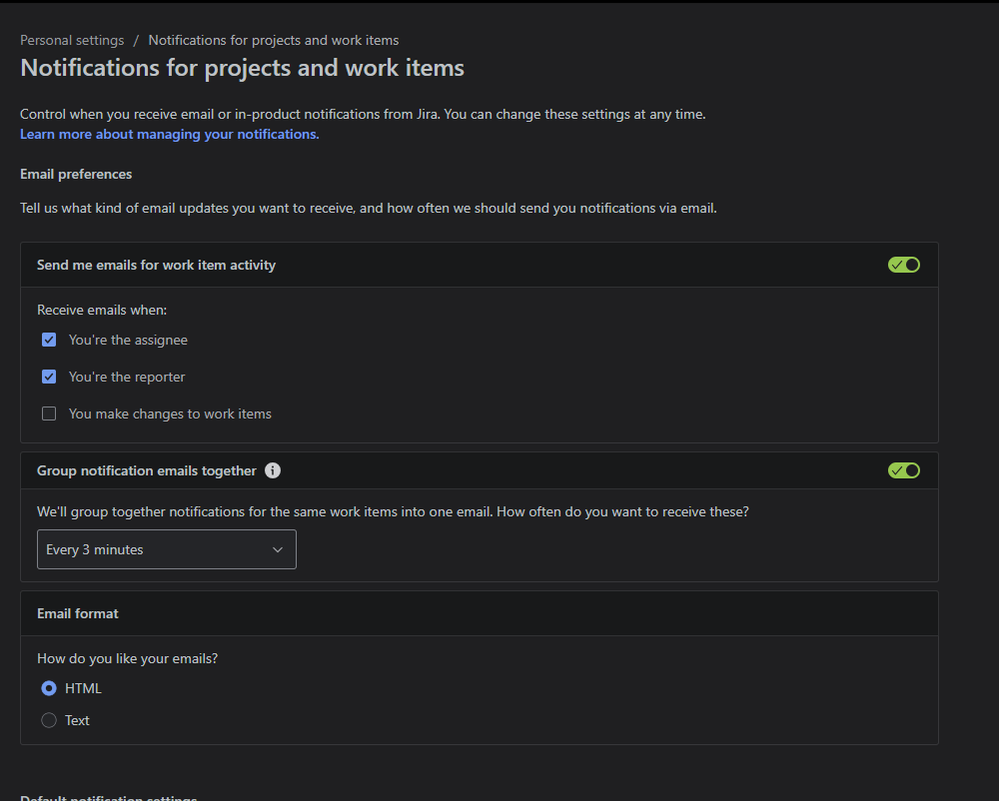The width and height of the screenshot is (999, 801).
Task: Uncheck 'You're the reporter'
Action: [x=49, y=376]
